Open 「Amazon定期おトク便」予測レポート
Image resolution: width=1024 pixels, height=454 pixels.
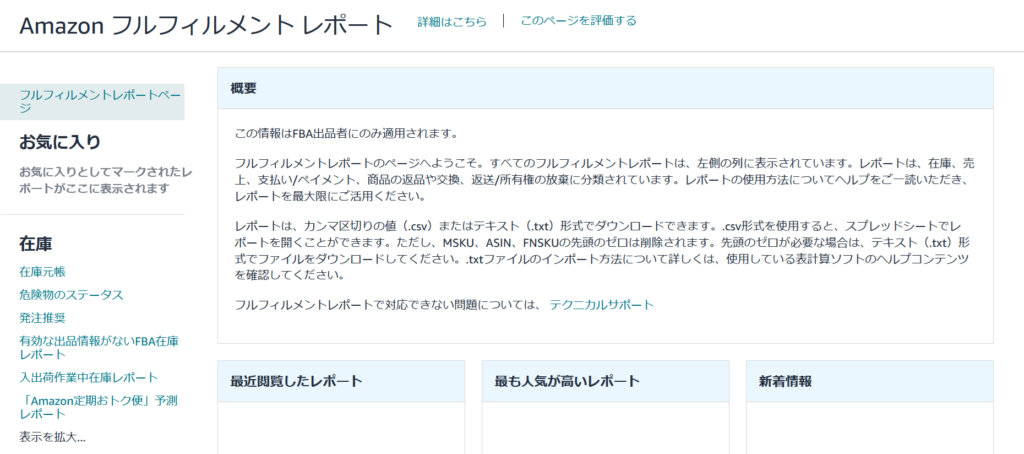click(x=99, y=407)
